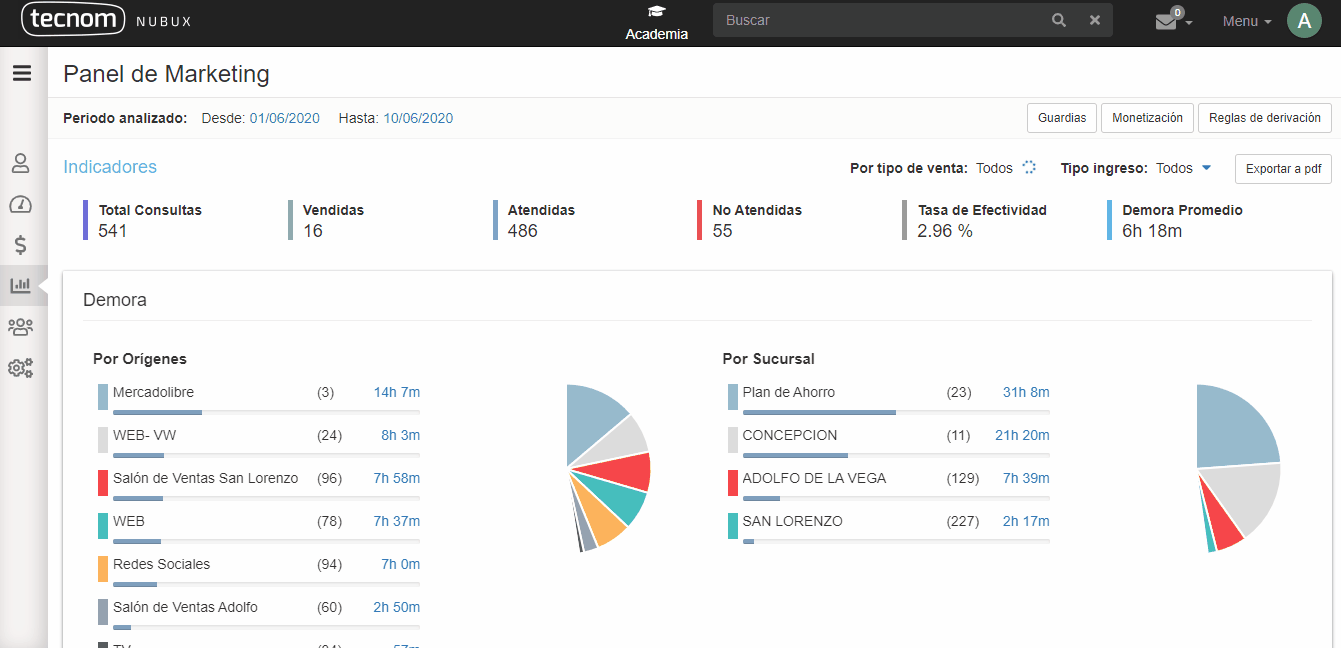
Task: Click the Plan de Ahorro delay 31h 8m
Action: pyautogui.click(x=1026, y=392)
